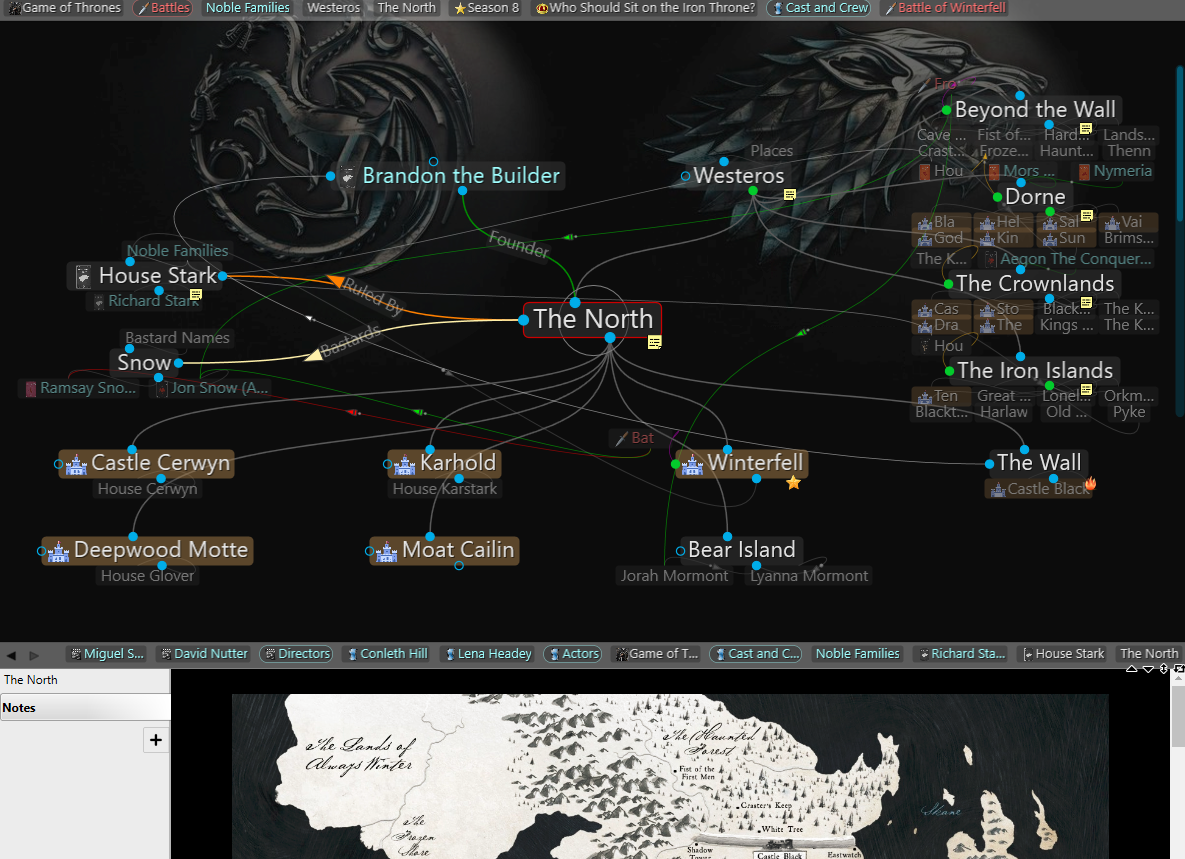Open the Season 8 pin in top bar
The image size is (1185, 859).
pos(487,8)
